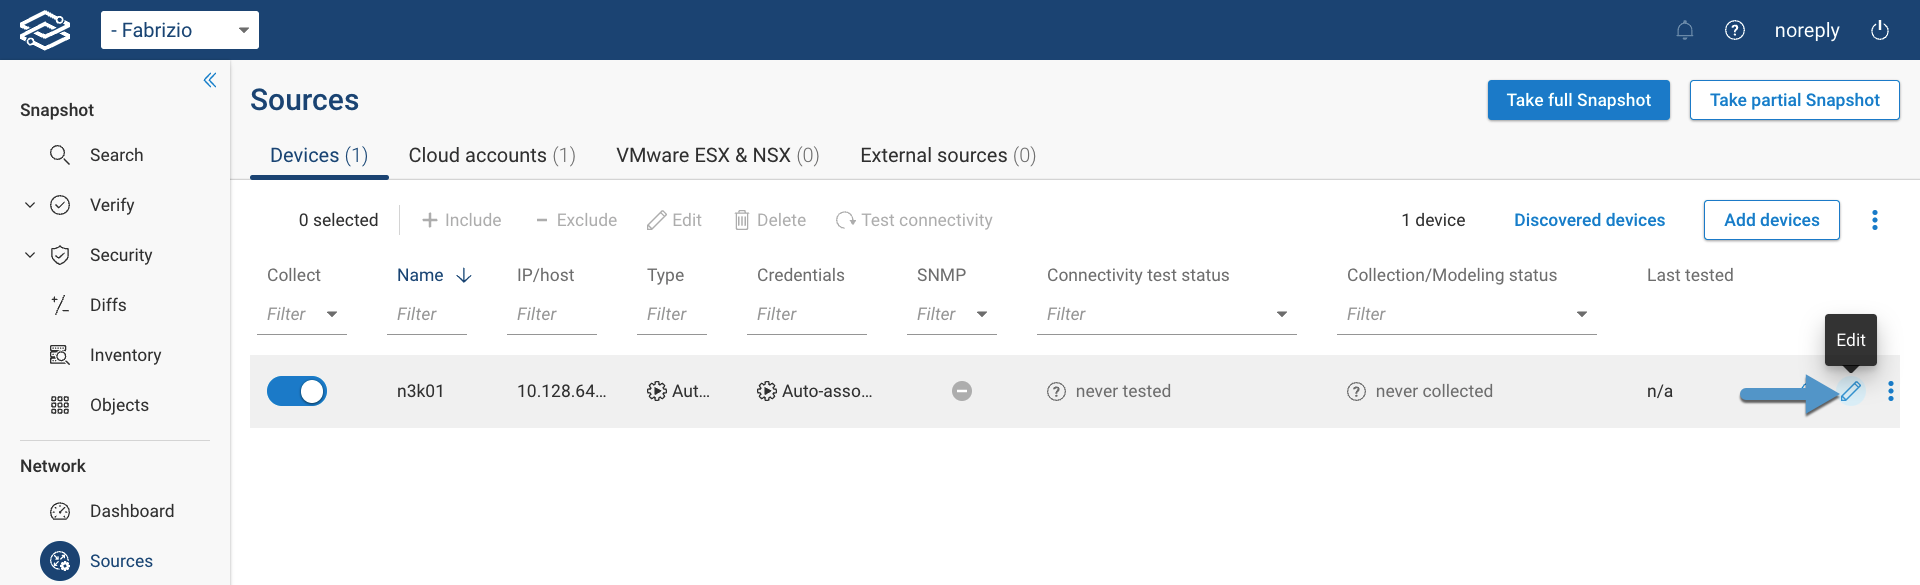Image resolution: width=1920 pixels, height=585 pixels.
Task: Open the Fabrizio network dropdown
Action: click(180, 30)
